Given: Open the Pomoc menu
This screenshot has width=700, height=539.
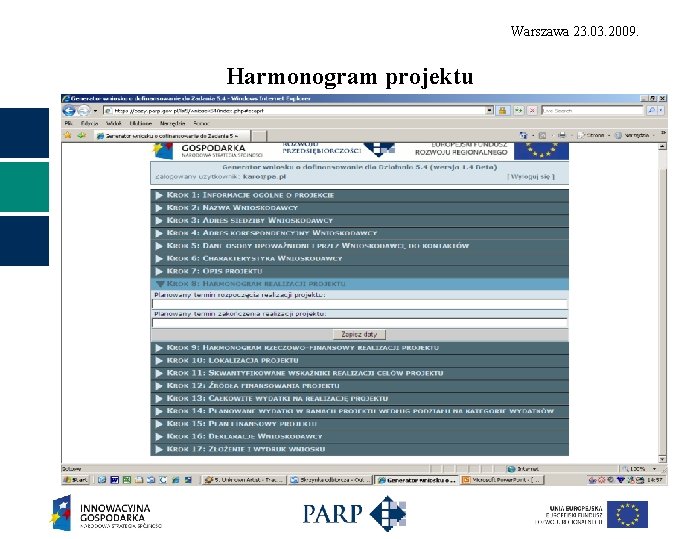Looking at the screenshot, I should pos(201,123).
